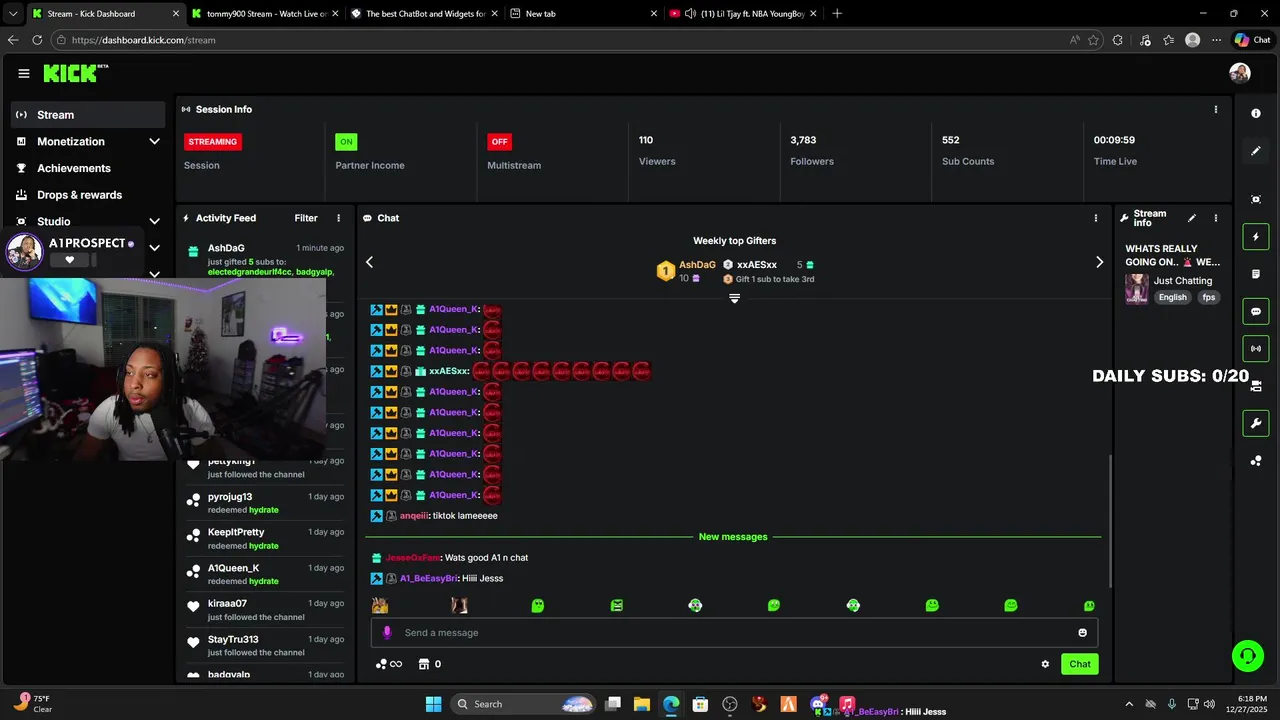Open the hamburger navigation menu
This screenshot has height=720, width=1280.
pyautogui.click(x=23, y=73)
